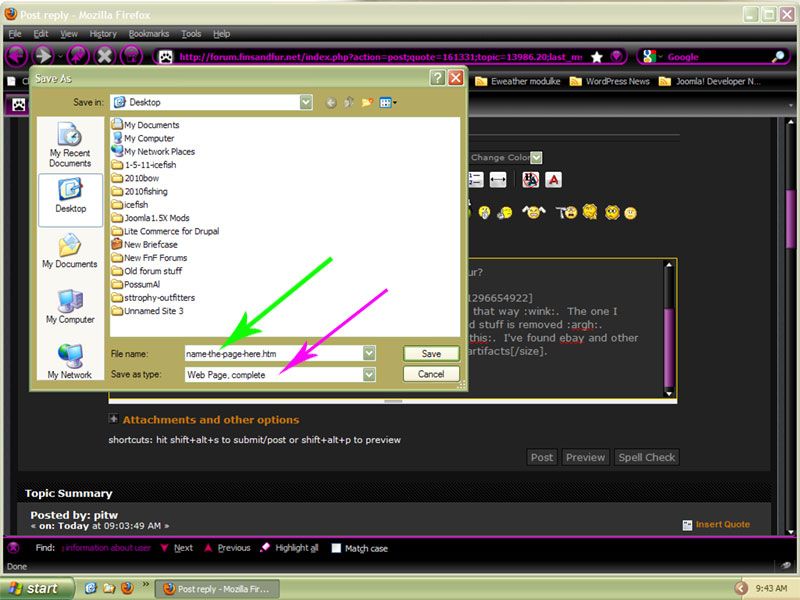Click the Stop loading toolbar button
This screenshot has width=800, height=600.
point(104,55)
